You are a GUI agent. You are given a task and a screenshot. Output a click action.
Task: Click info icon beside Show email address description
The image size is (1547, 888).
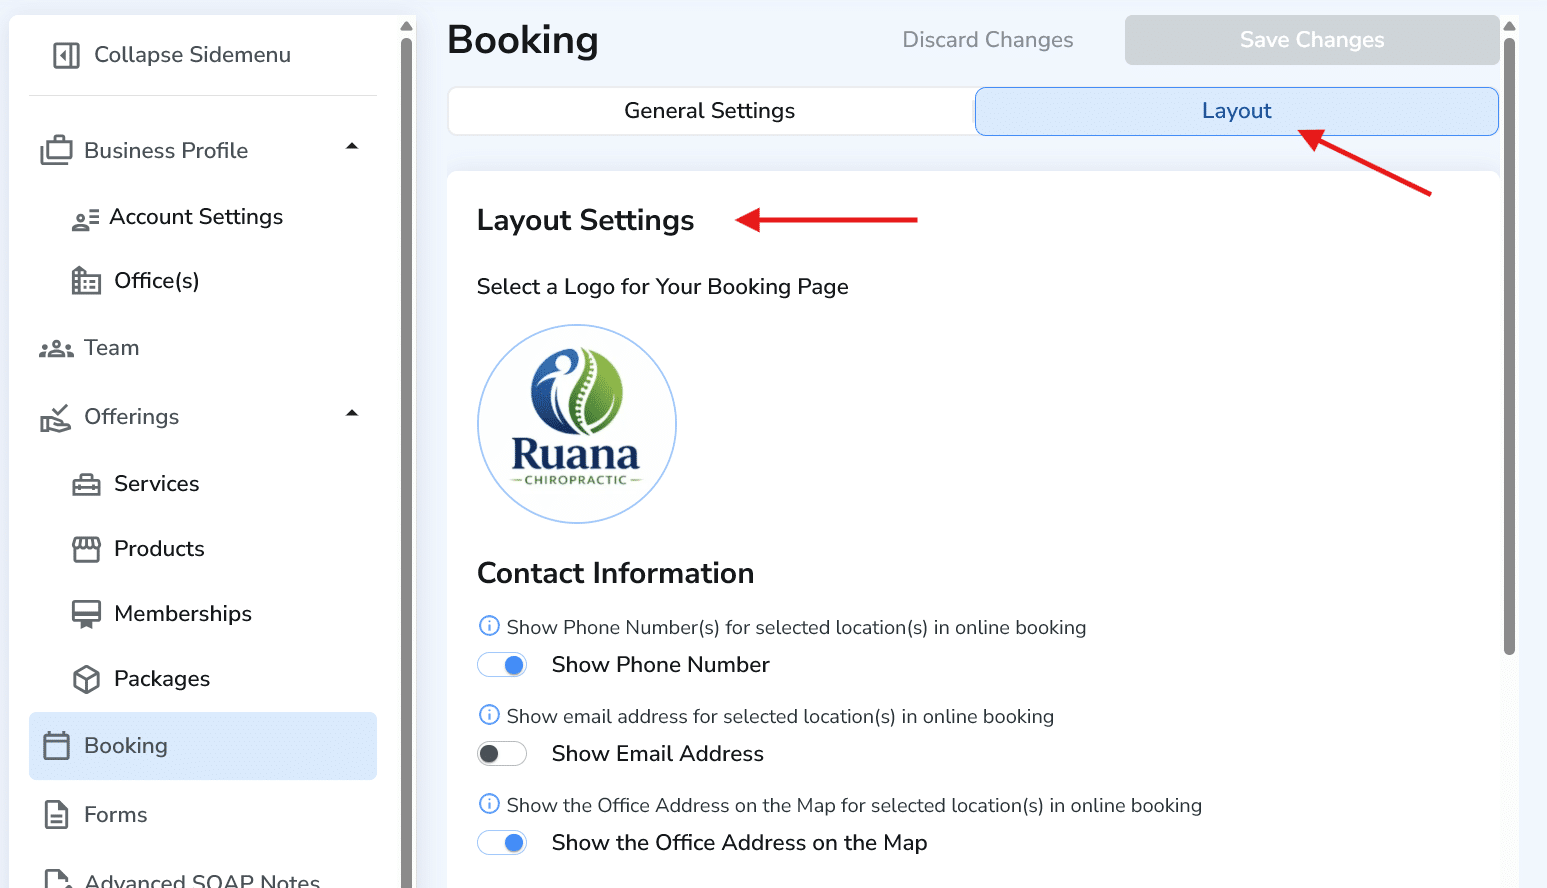pyautogui.click(x=489, y=715)
